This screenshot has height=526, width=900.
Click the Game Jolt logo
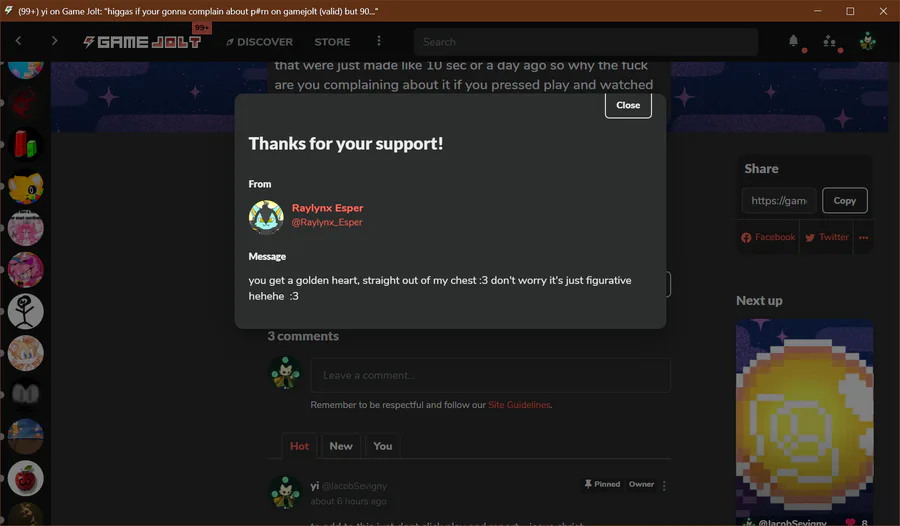click(x=142, y=42)
